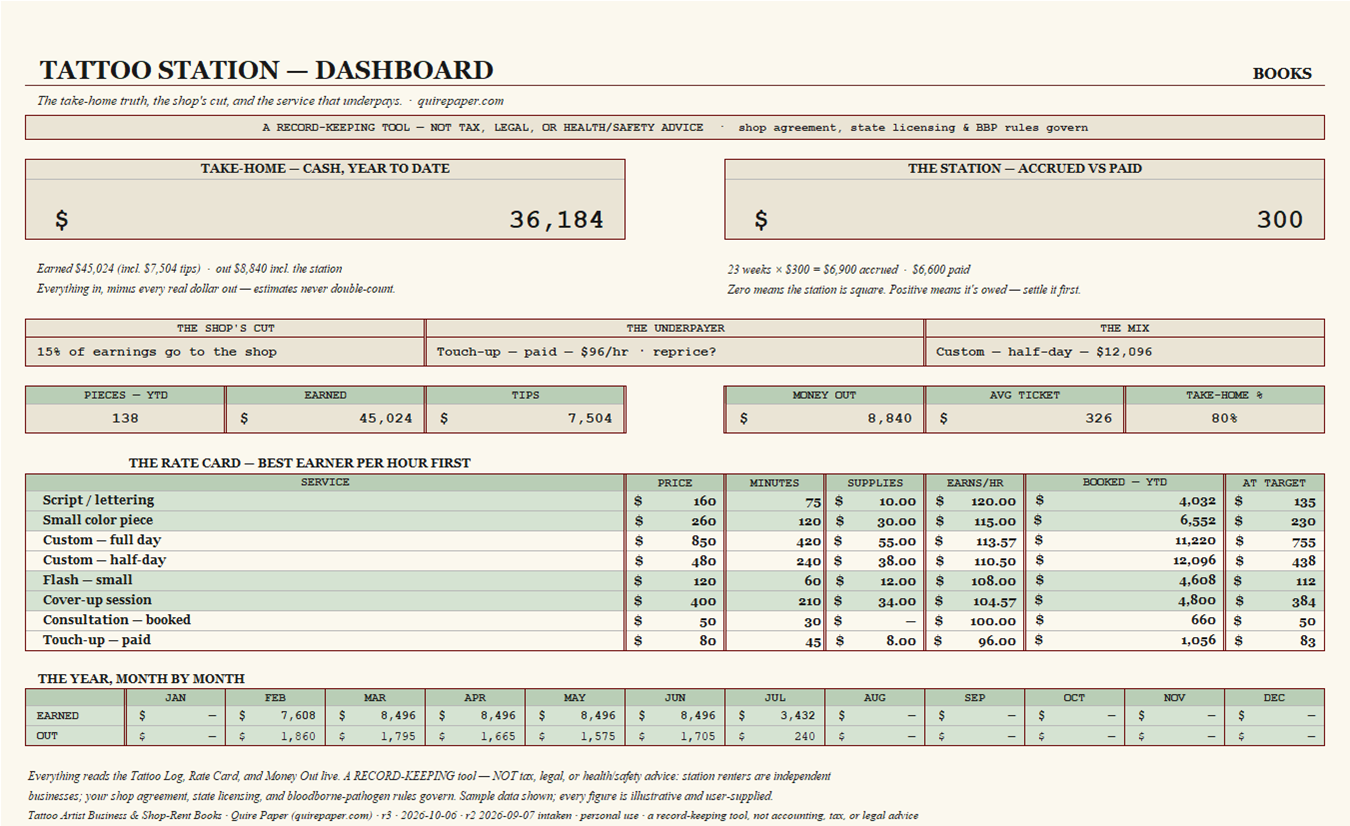Select the EARNS/HR column header
This screenshot has width=1350, height=826.
[975, 482]
